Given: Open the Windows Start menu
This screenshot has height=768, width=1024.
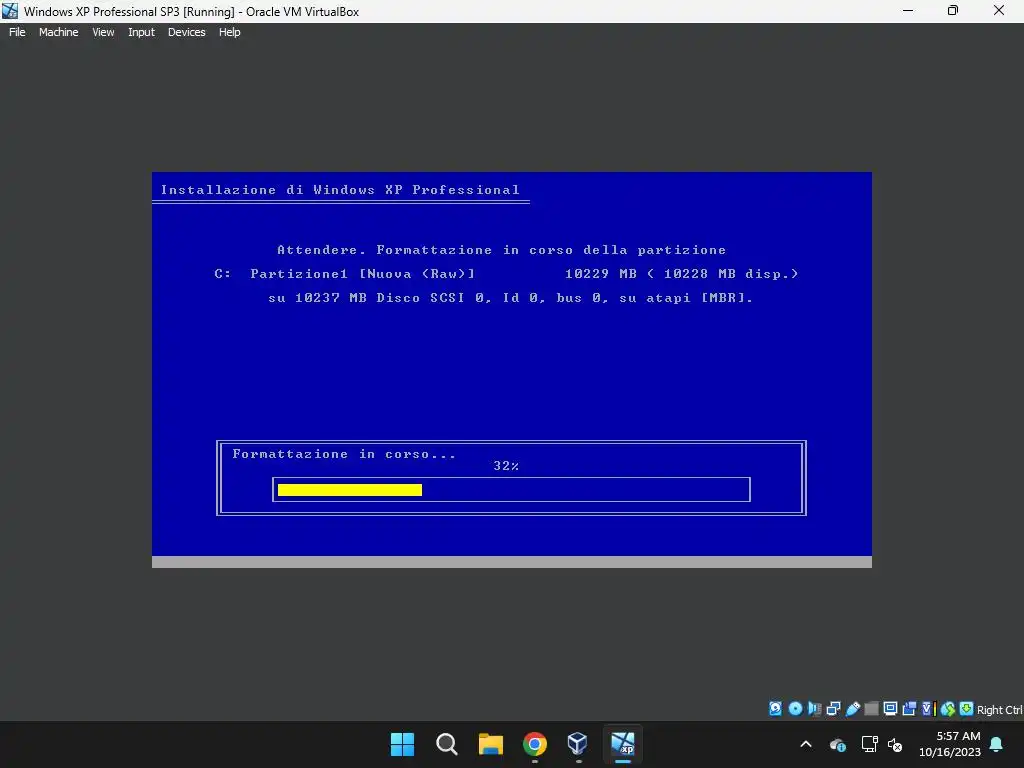Looking at the screenshot, I should coord(402,744).
